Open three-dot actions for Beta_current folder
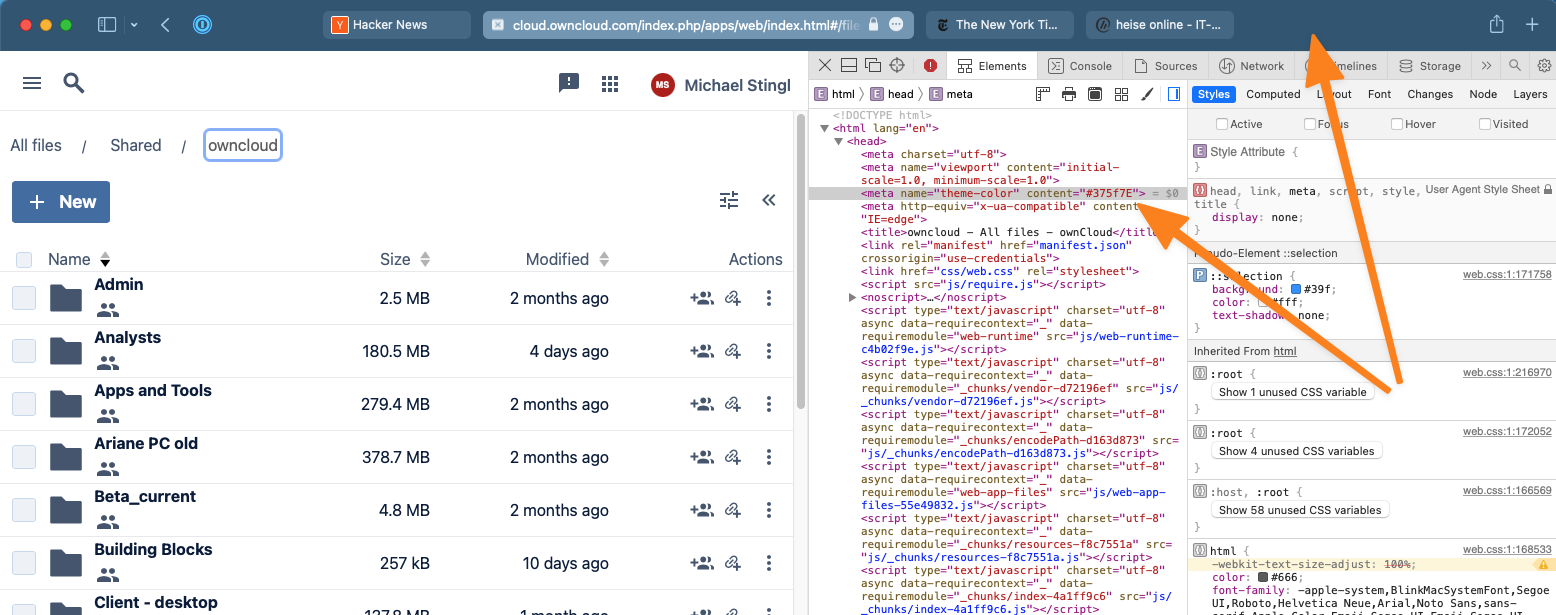The image size is (1556, 615). click(769, 510)
